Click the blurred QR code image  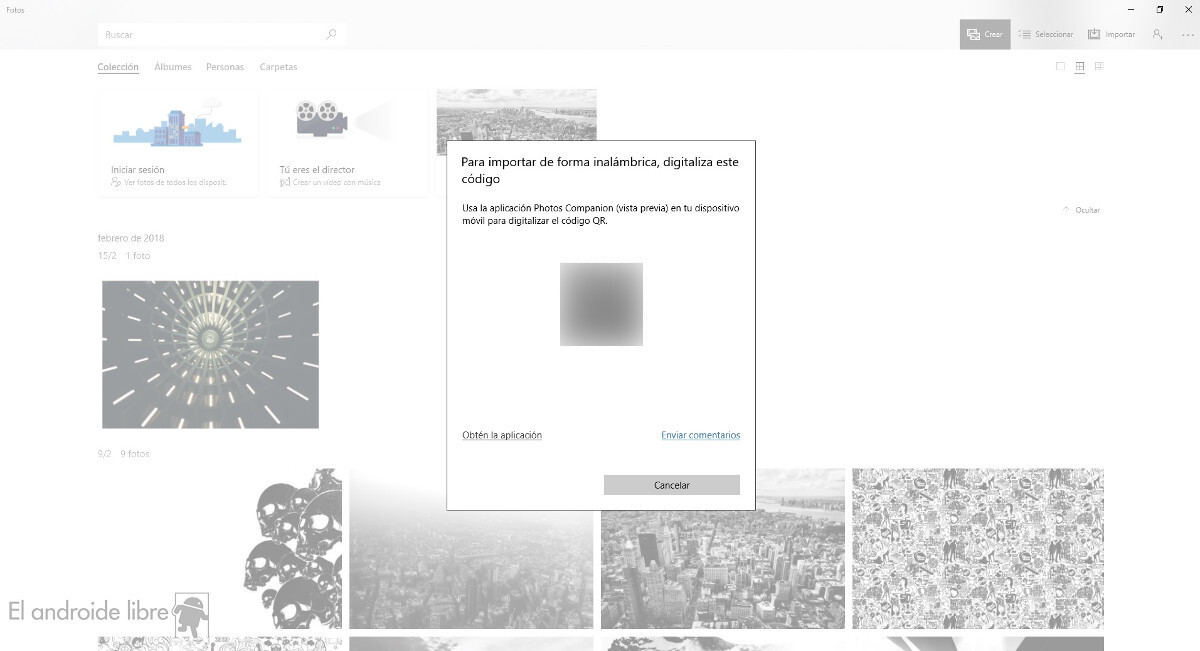click(601, 304)
